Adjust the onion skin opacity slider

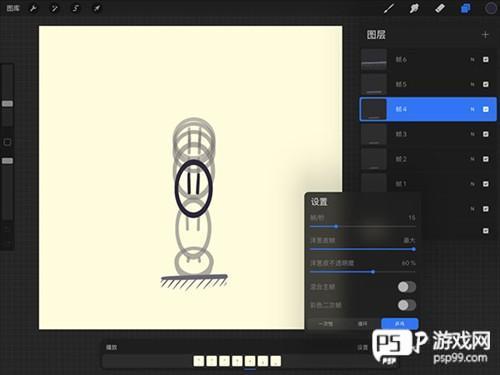[362, 272]
